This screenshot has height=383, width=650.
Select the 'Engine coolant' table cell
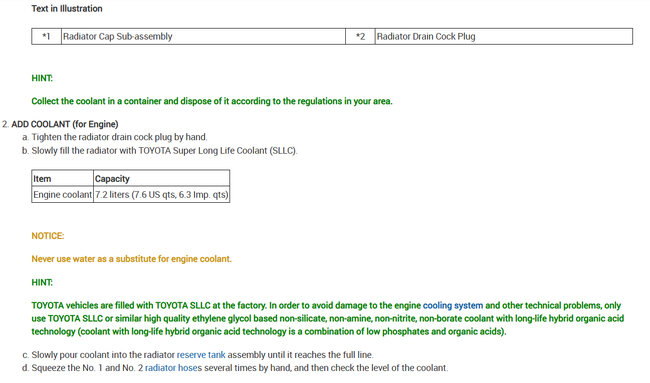(63, 194)
